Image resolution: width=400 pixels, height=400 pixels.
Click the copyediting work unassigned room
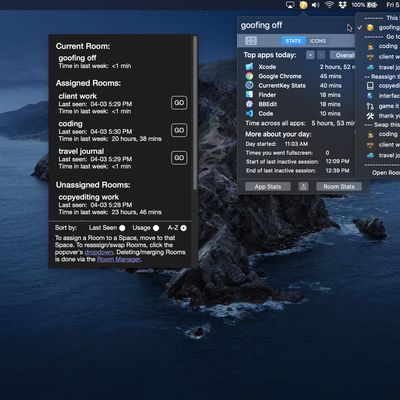pyautogui.click(x=88, y=197)
